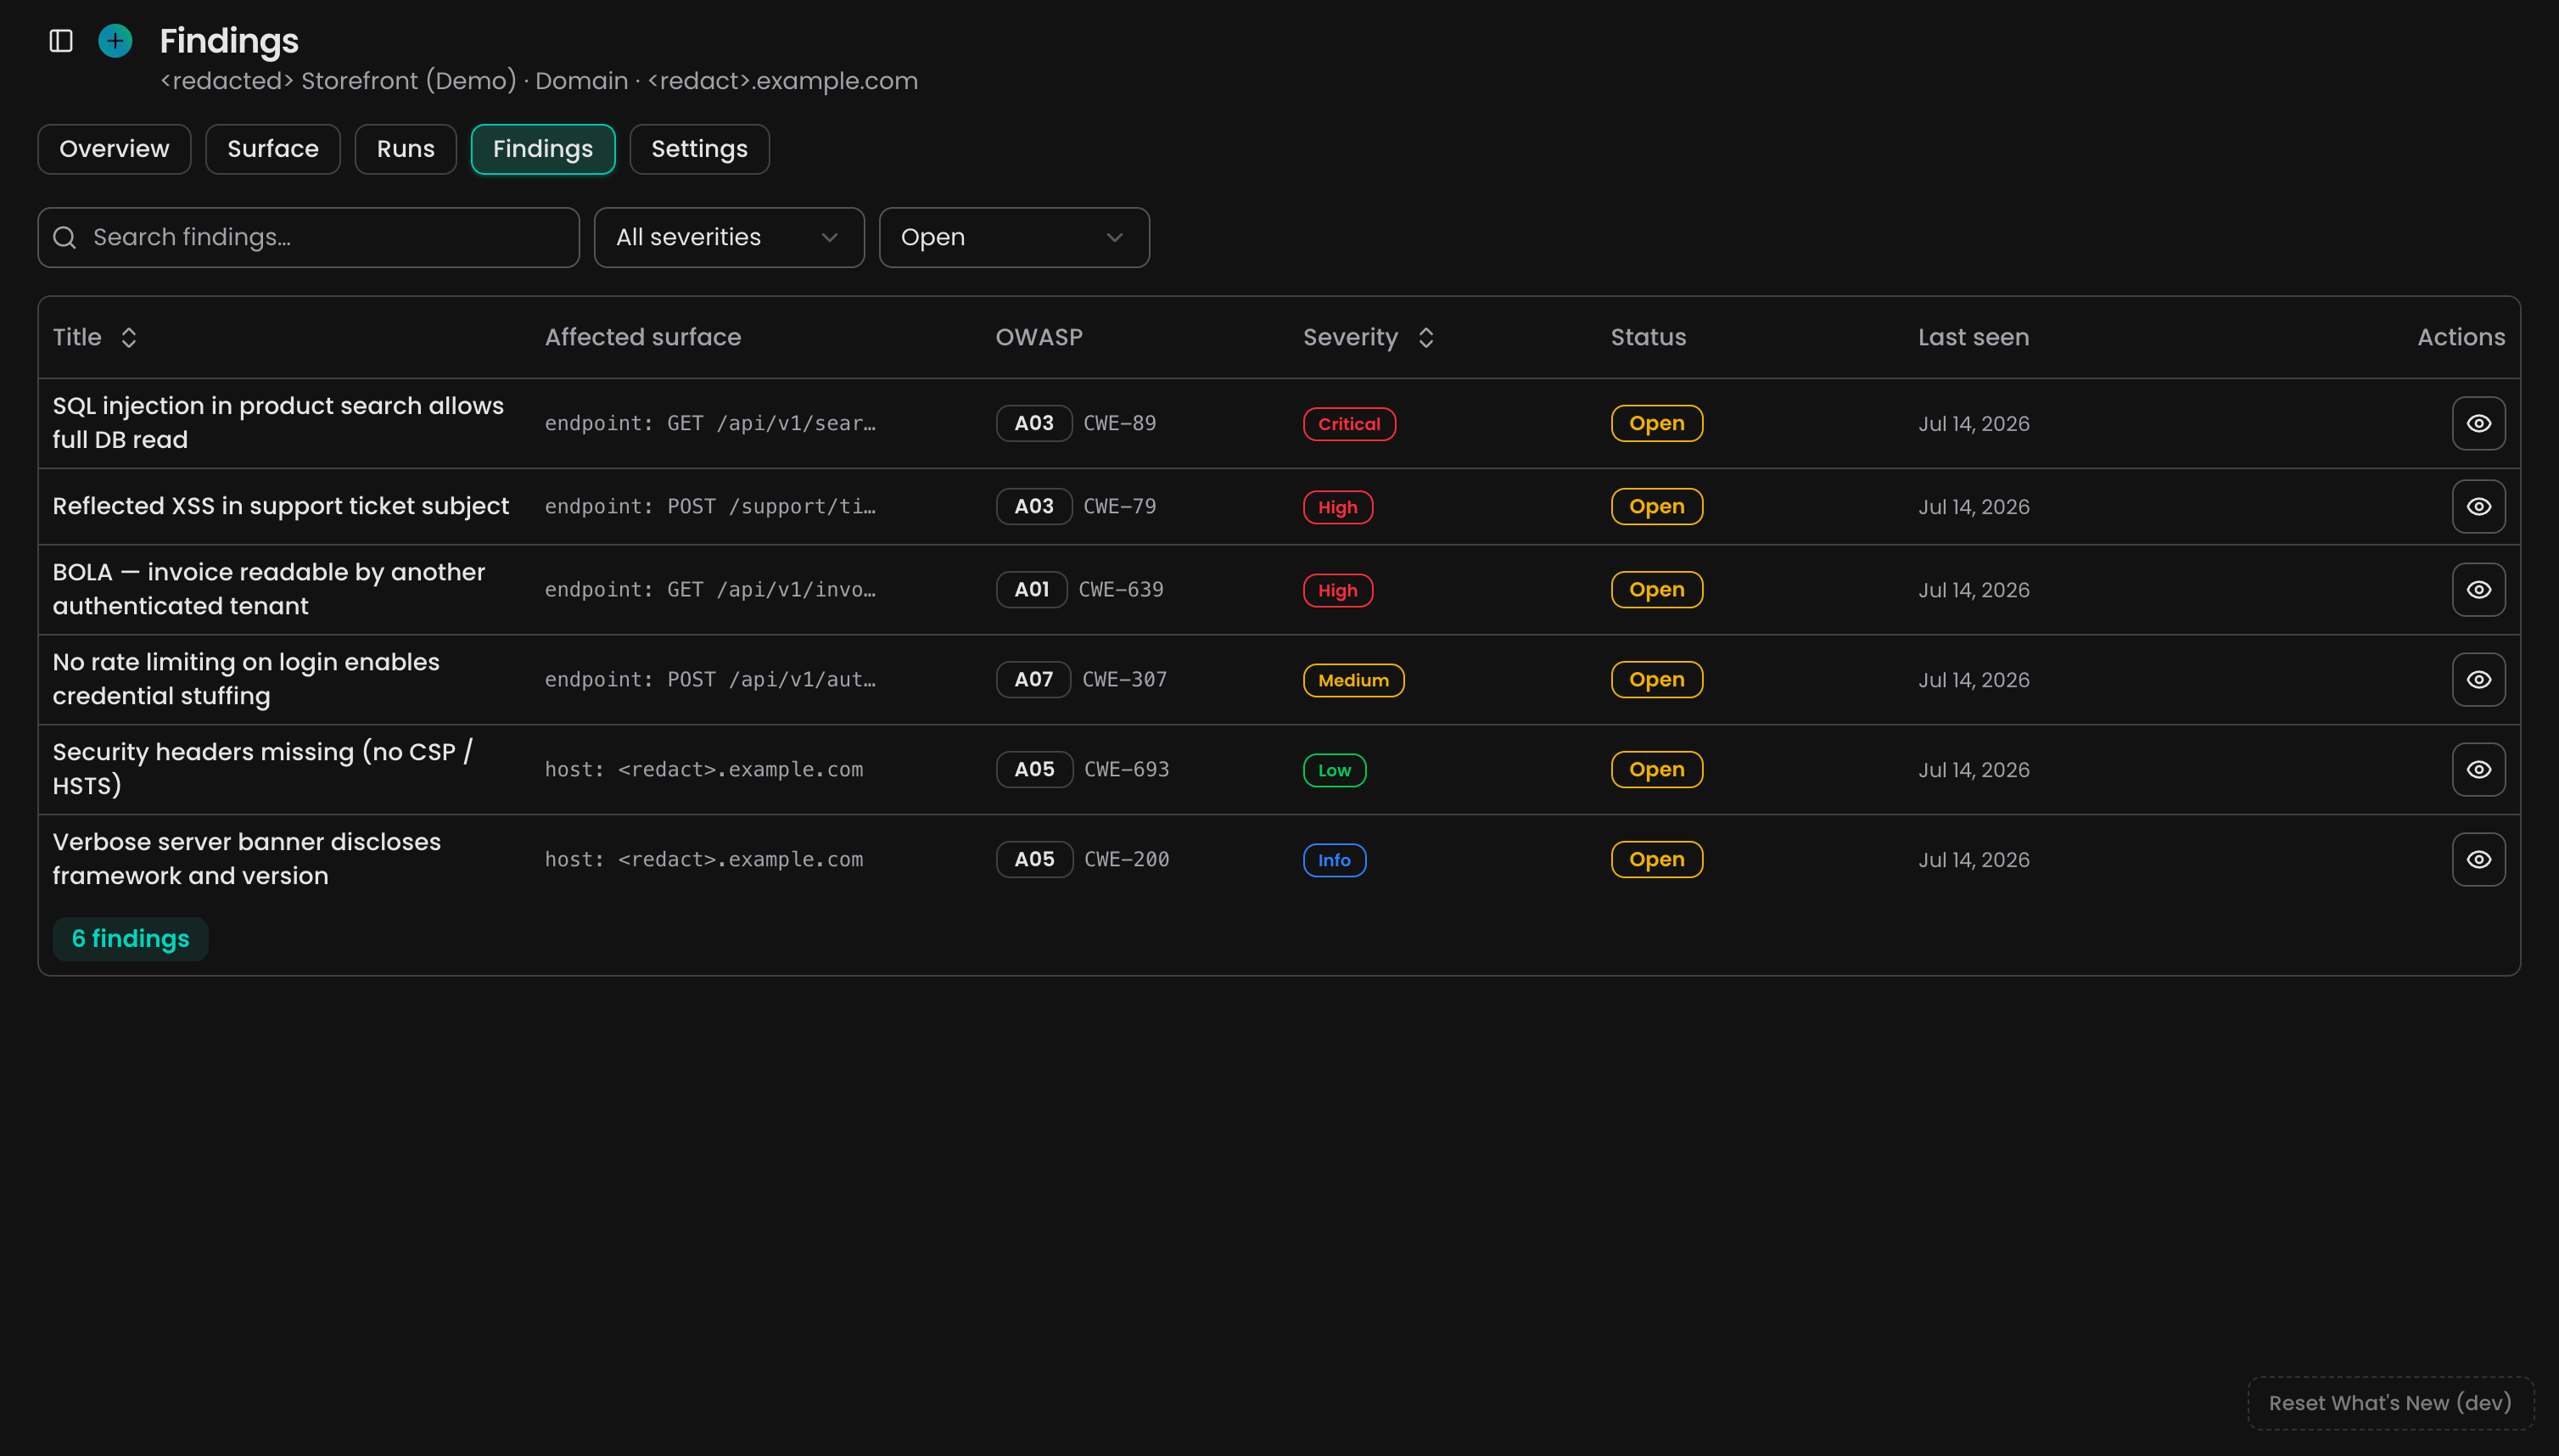Click 'endpoint: GET /api/v1/invo…' cell
Image resolution: width=2559 pixels, height=1456 pixels.
710,589
